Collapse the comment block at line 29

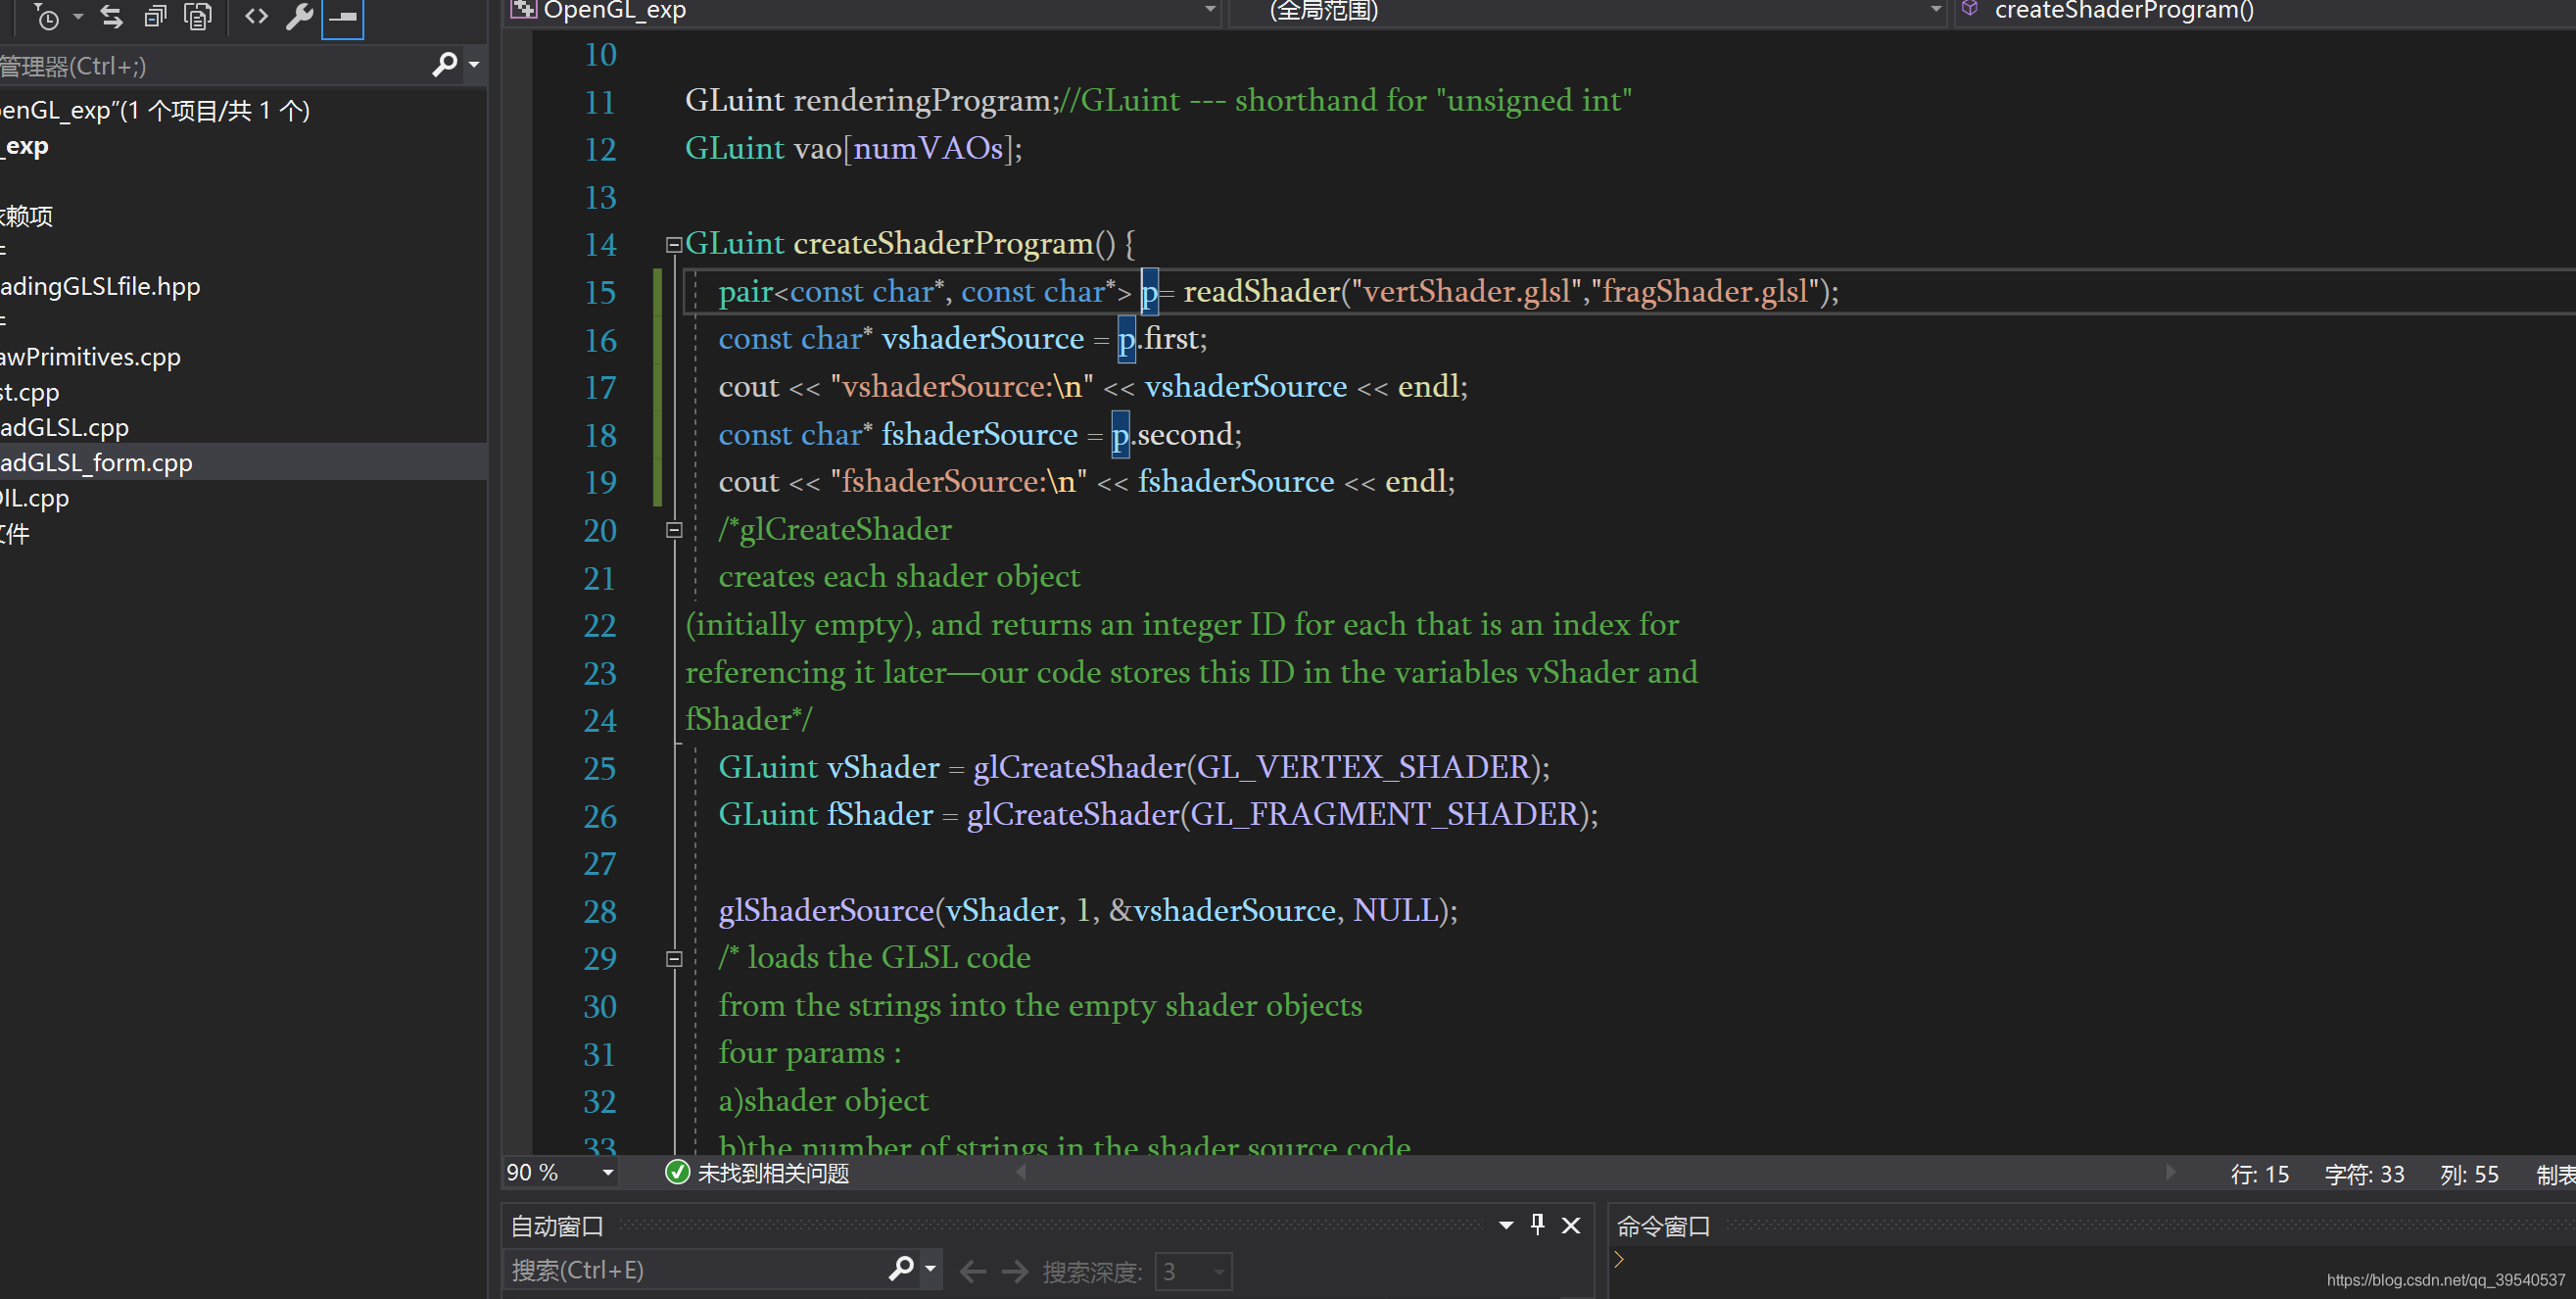coord(674,958)
